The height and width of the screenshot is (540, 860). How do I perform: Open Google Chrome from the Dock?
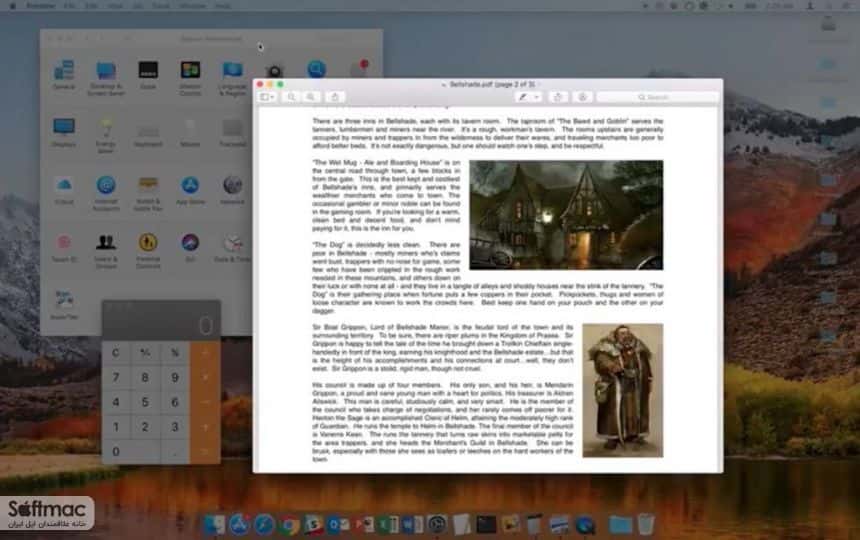click(x=288, y=525)
